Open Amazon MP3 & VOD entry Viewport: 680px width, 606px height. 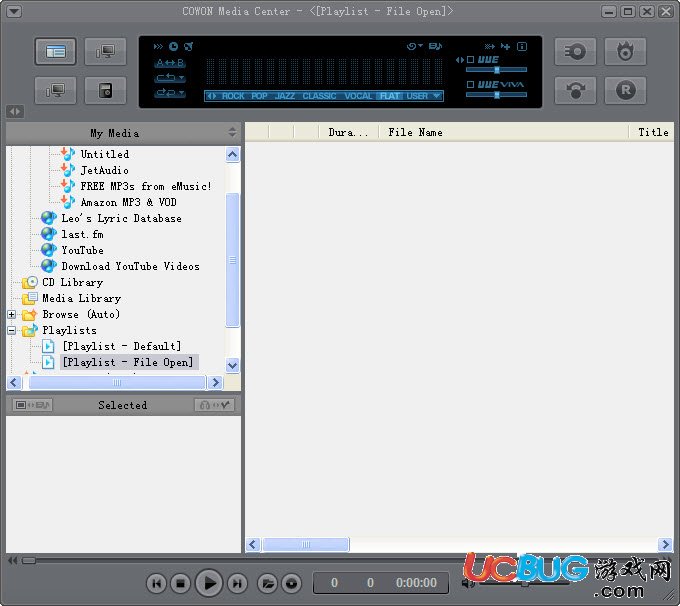point(128,202)
